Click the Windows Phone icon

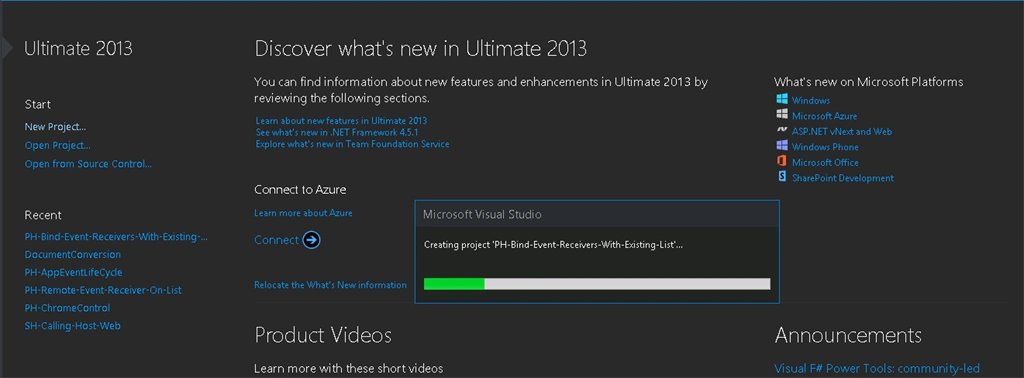782,146
